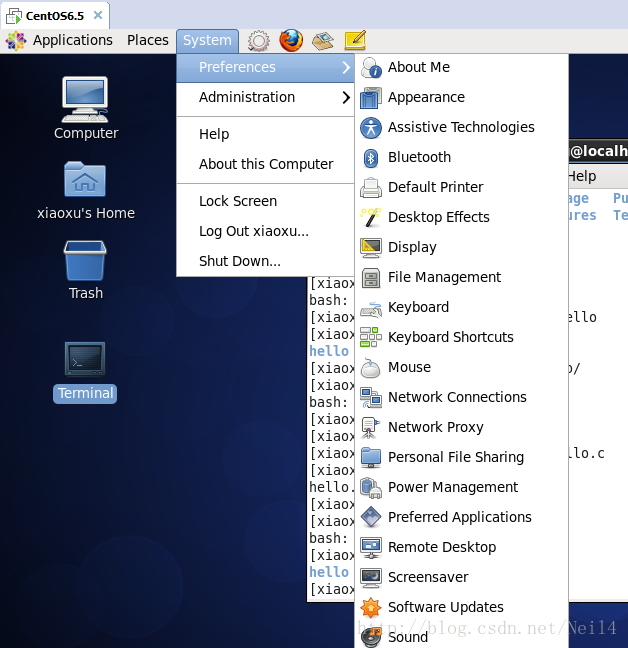Click the Power Management label

453,488
